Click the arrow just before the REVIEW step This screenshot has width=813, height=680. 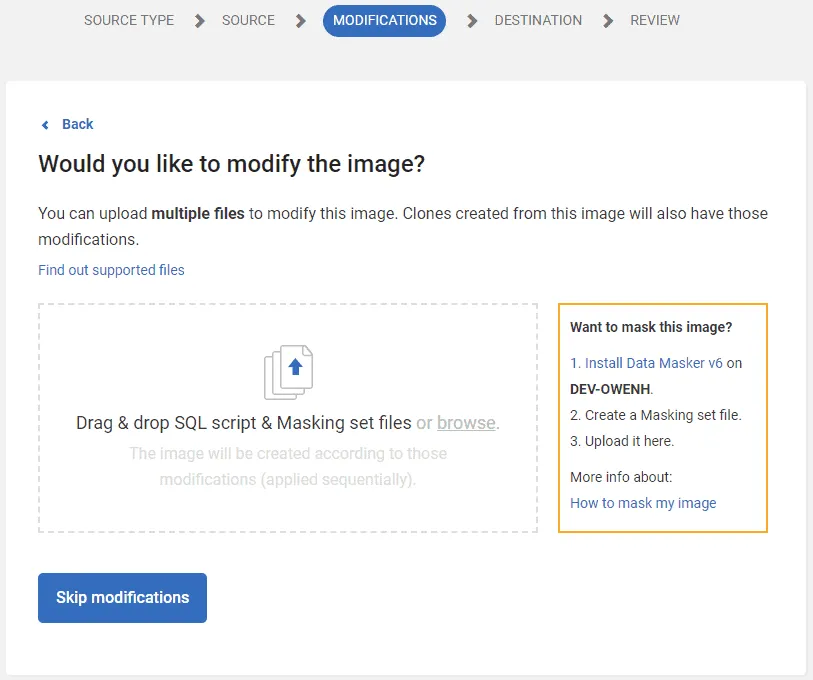608,21
